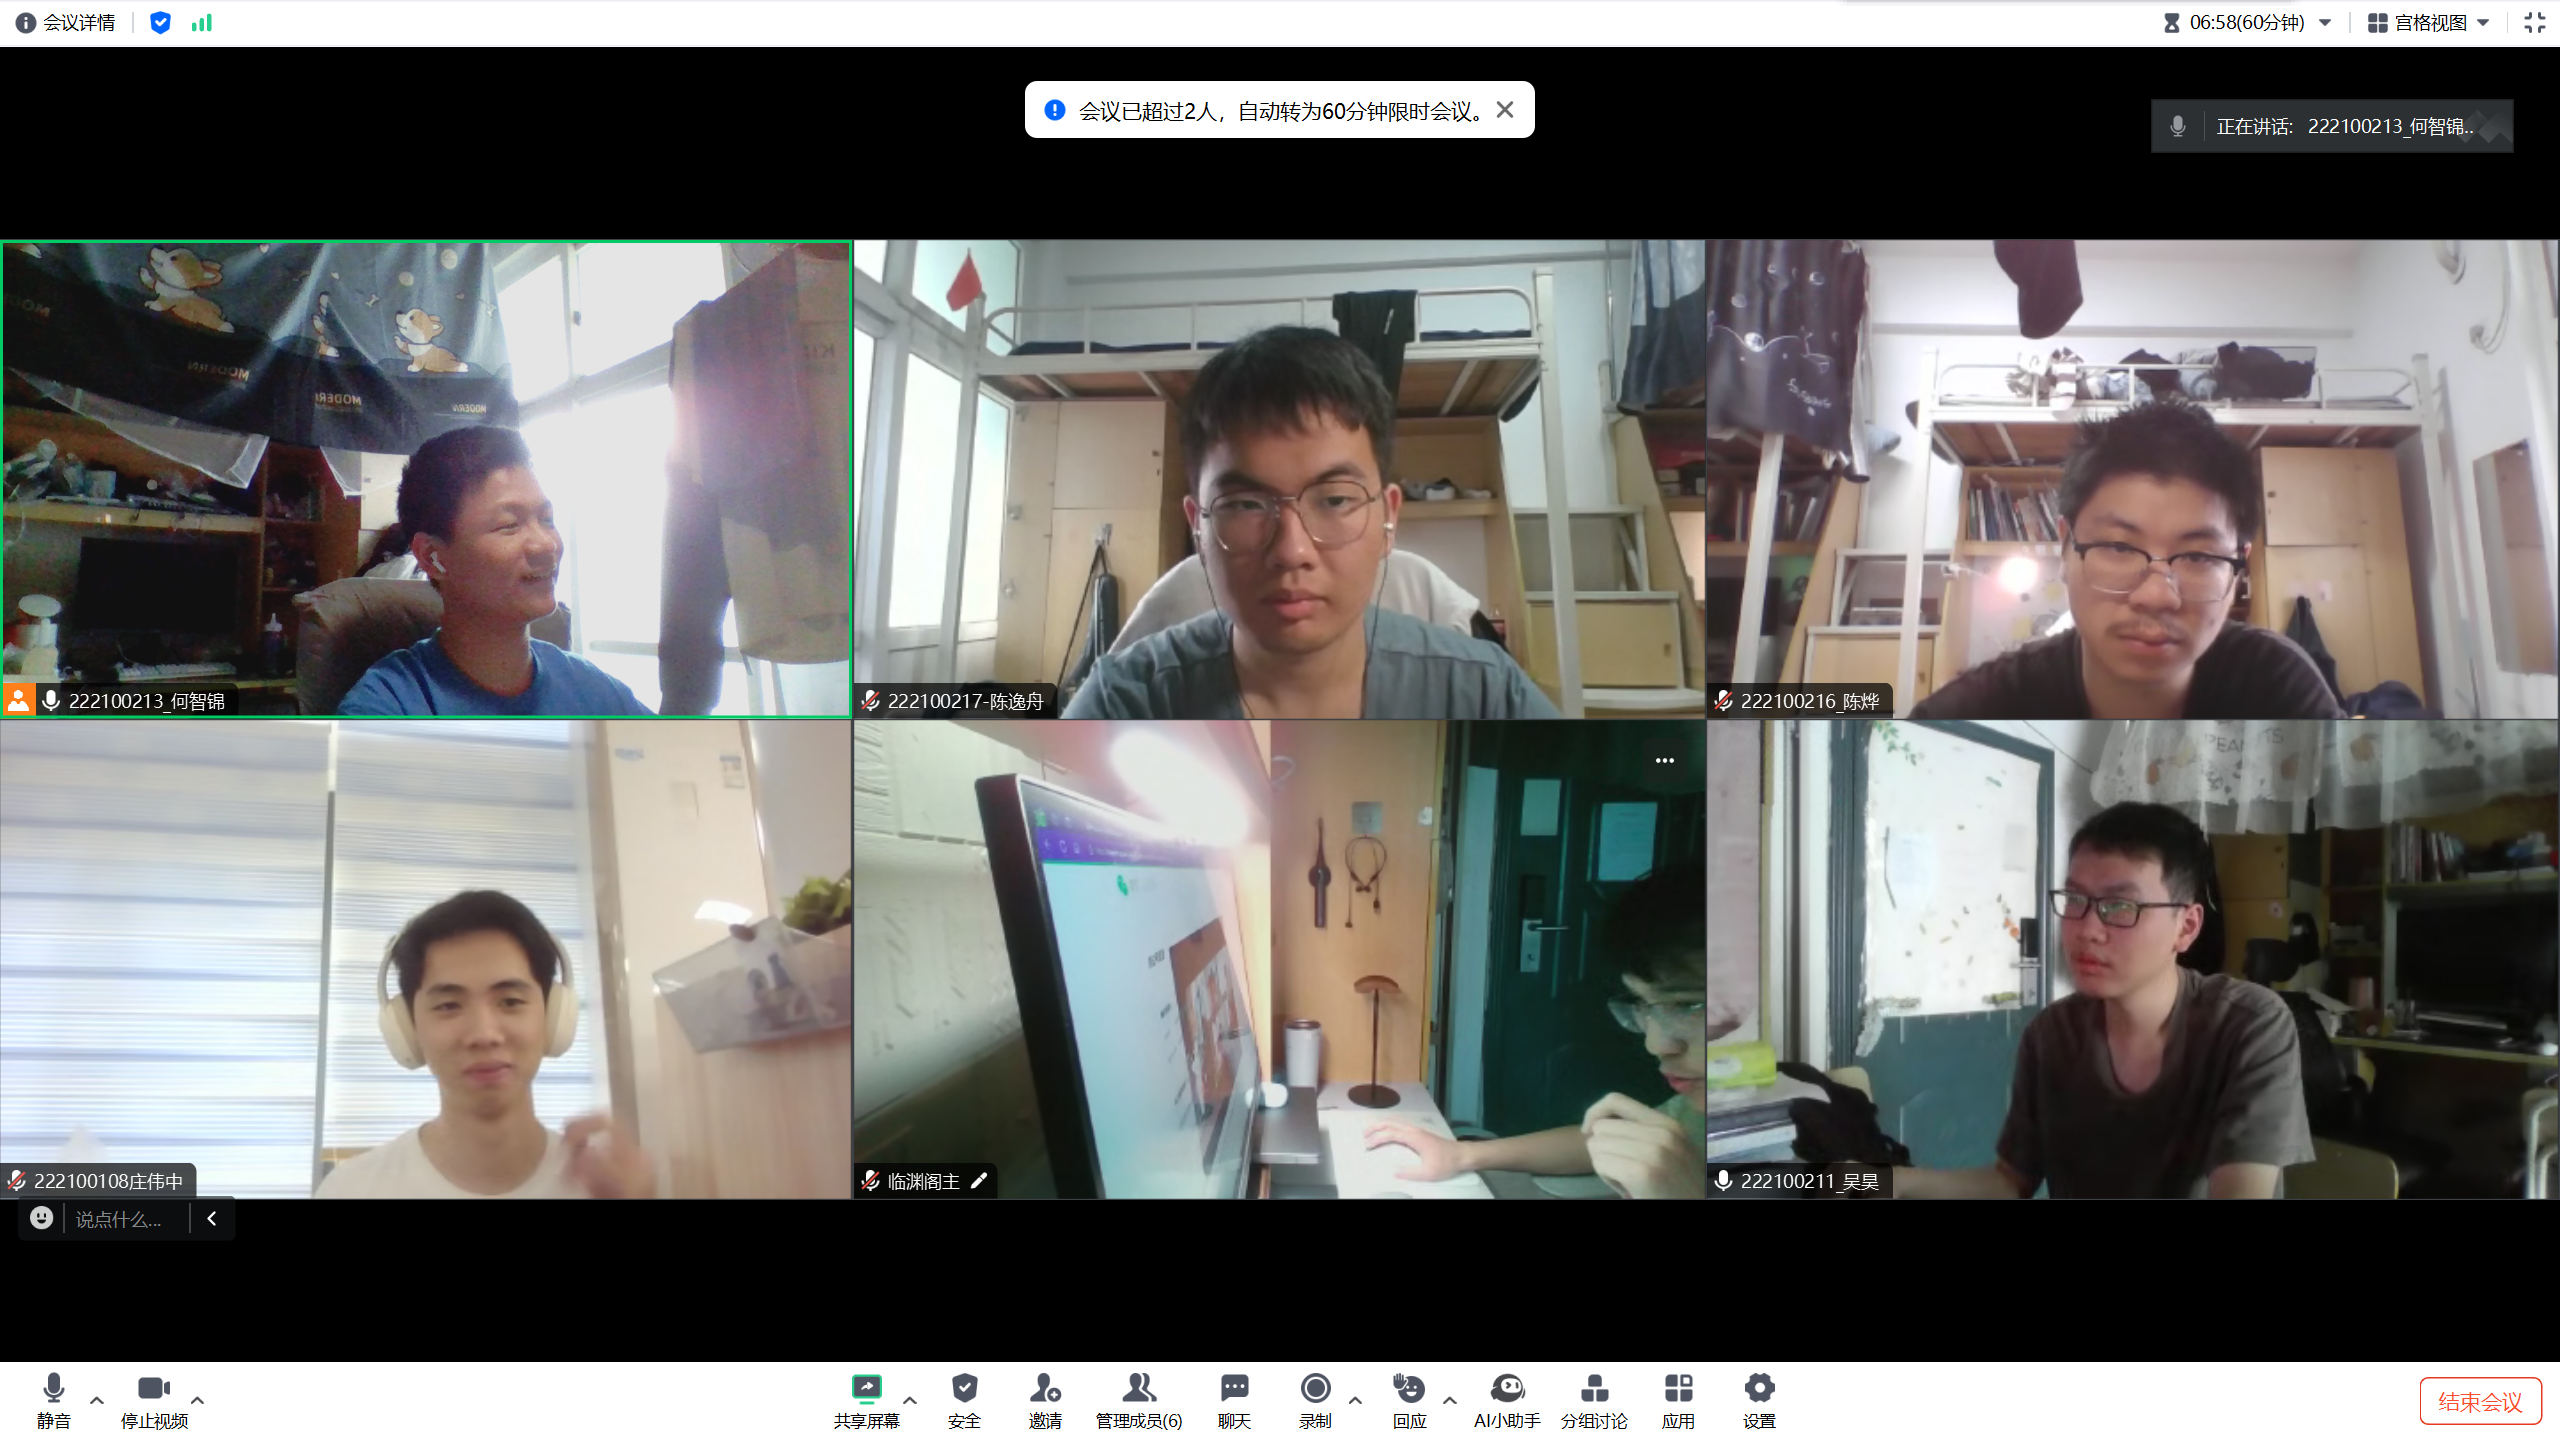Viewport: 2560px width, 1440px height.
Task: Expand video options arrow beside 停止视频
Action: 198,1400
